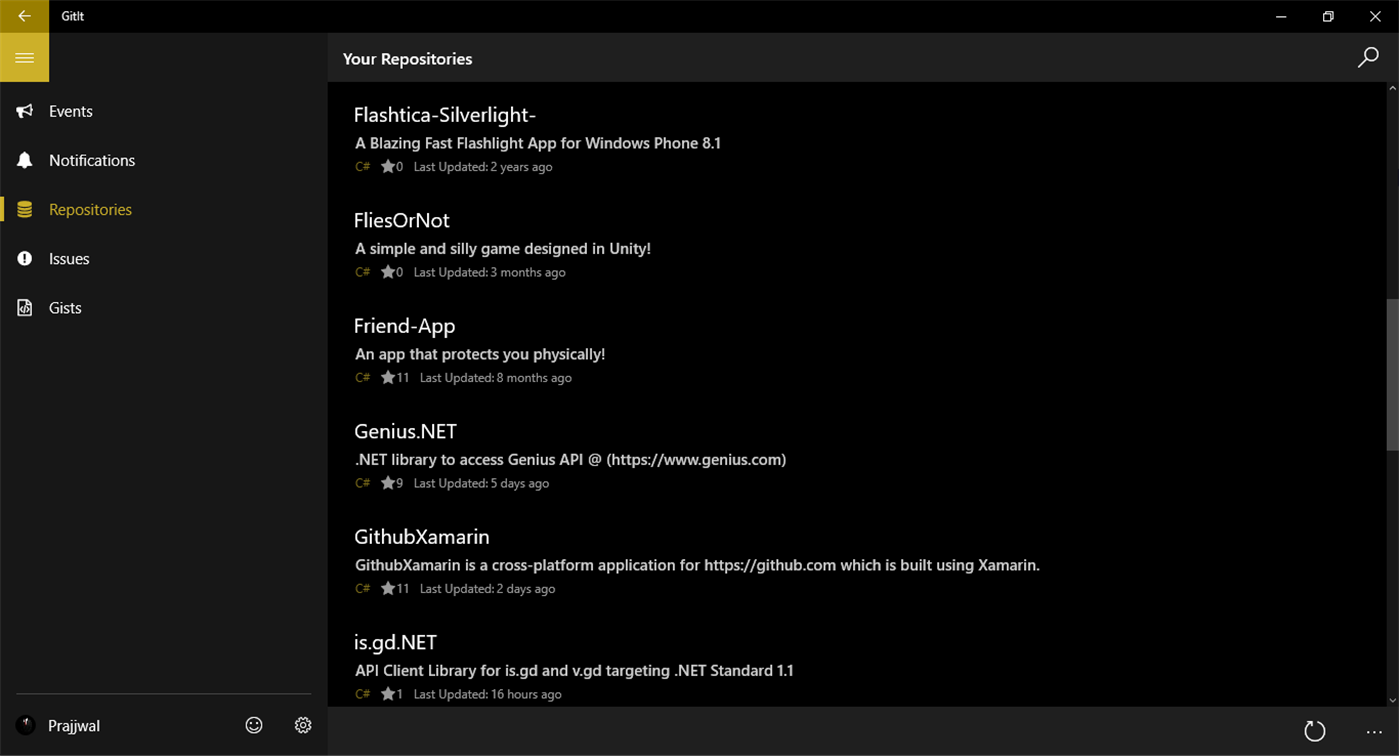Click the repository list scrollbar

pyautogui.click(x=1391, y=370)
